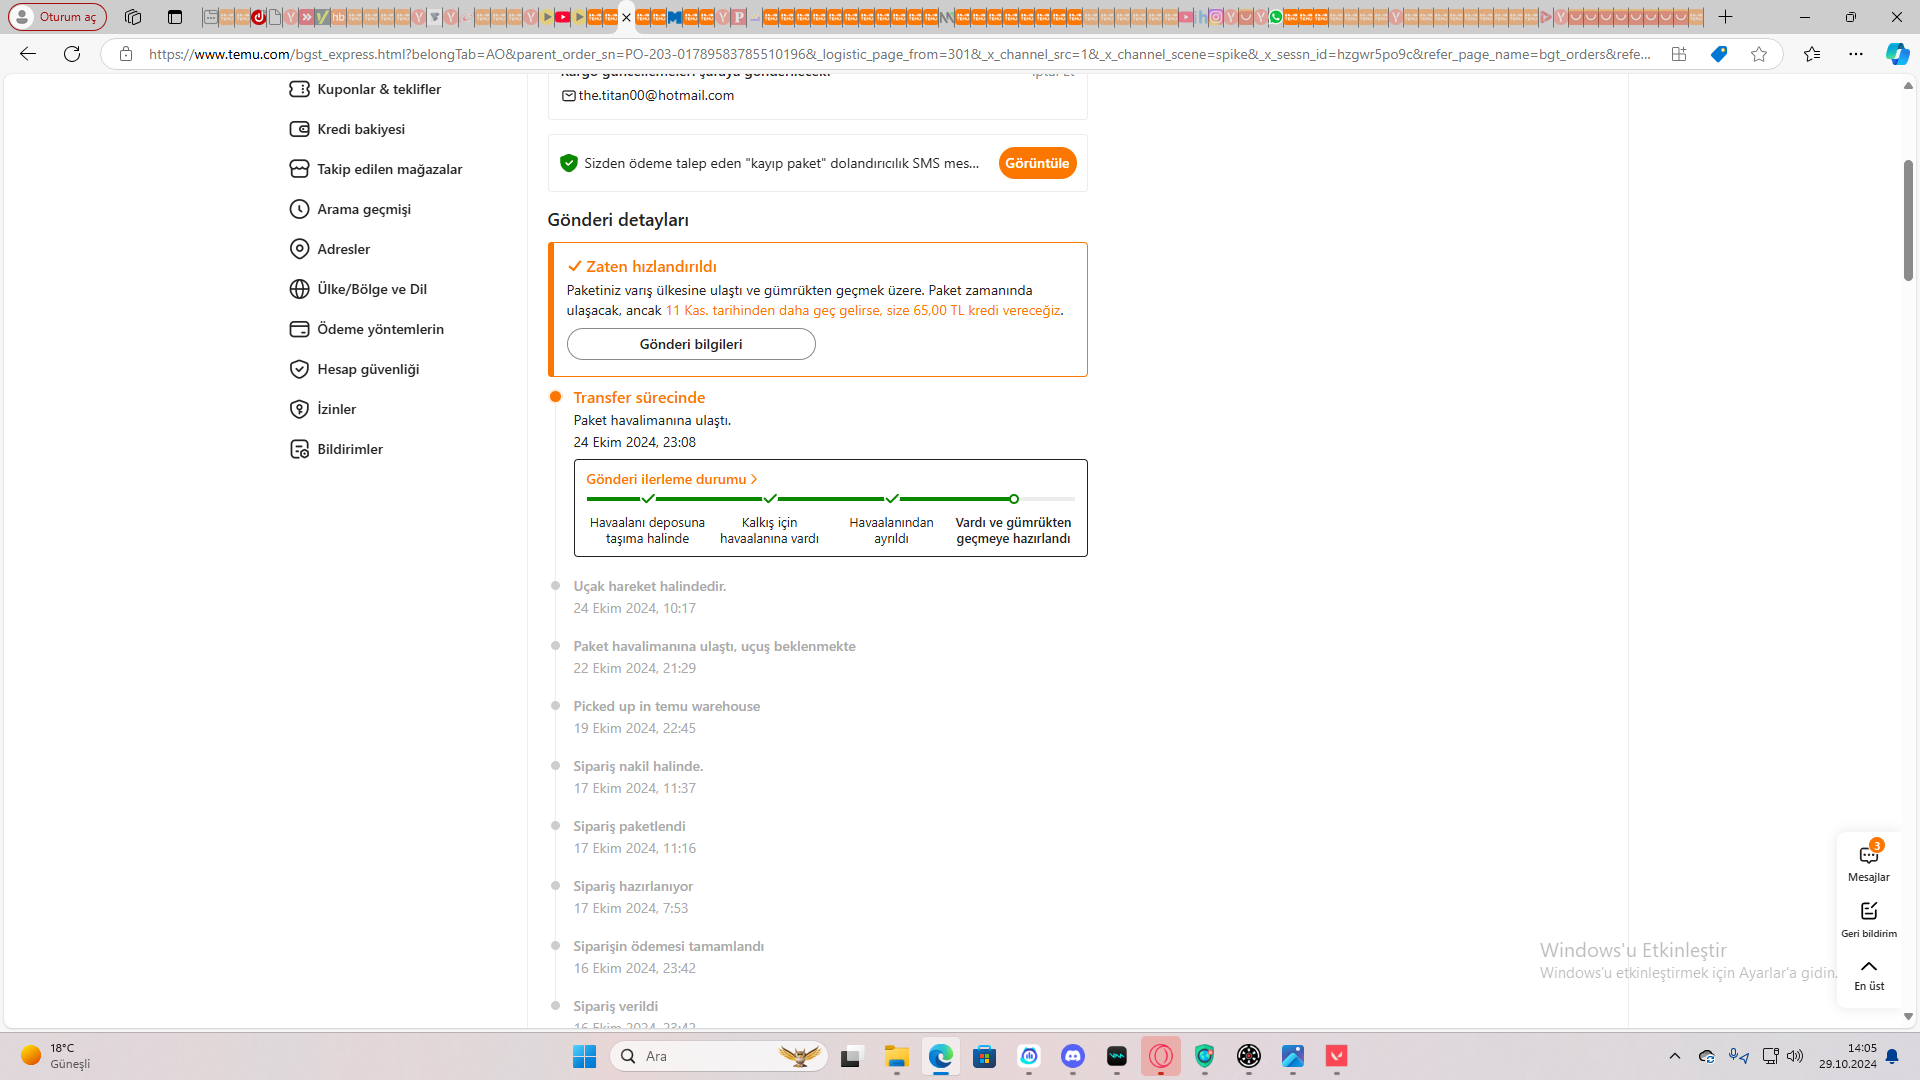Click Siparişin ödemesi tamamlandı status entry

tap(668, 946)
